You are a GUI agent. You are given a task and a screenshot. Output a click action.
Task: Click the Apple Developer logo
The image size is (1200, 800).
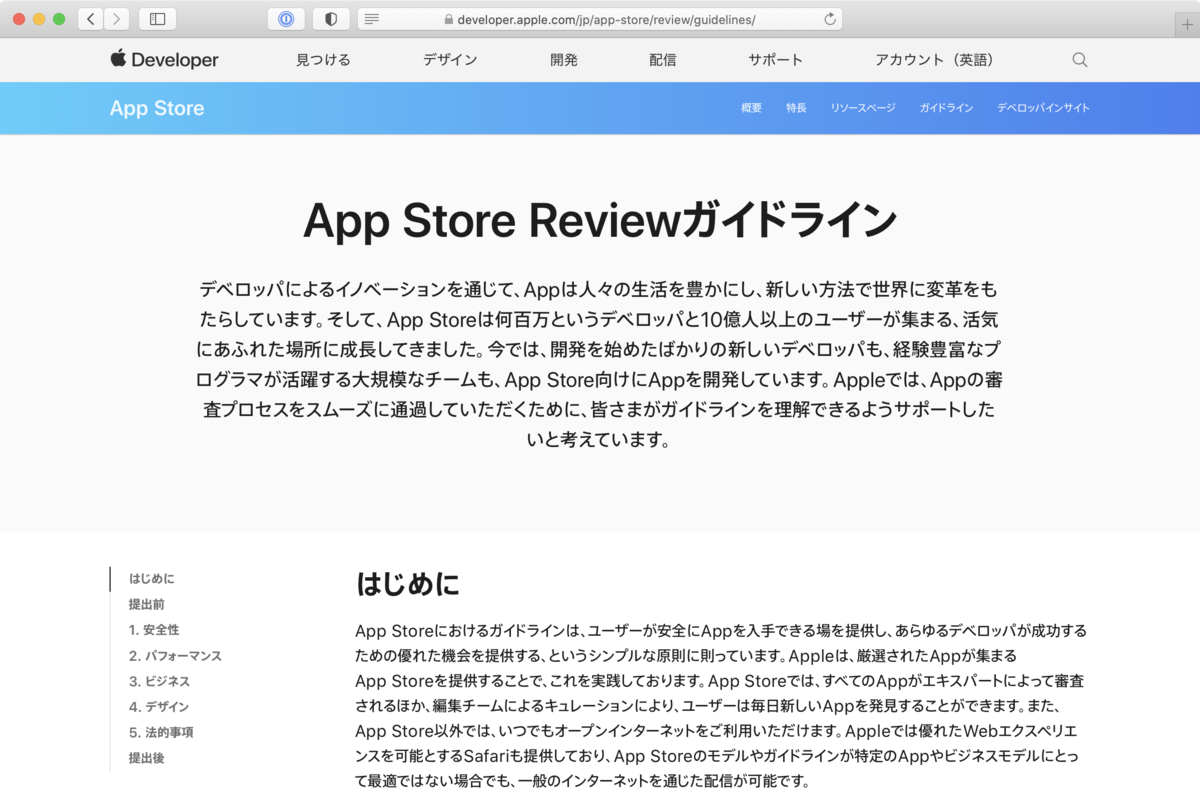[165, 60]
